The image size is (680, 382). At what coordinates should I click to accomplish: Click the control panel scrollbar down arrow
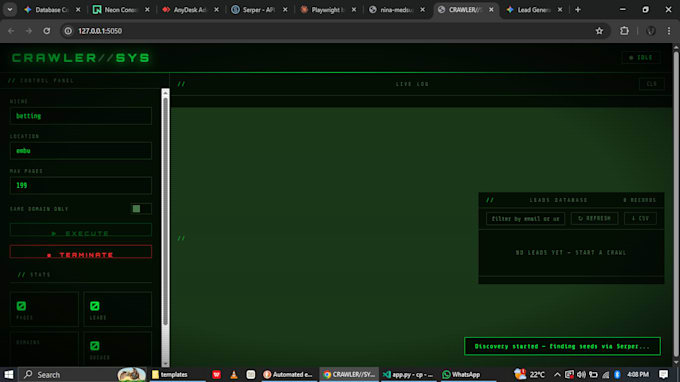pyautogui.click(x=165, y=363)
